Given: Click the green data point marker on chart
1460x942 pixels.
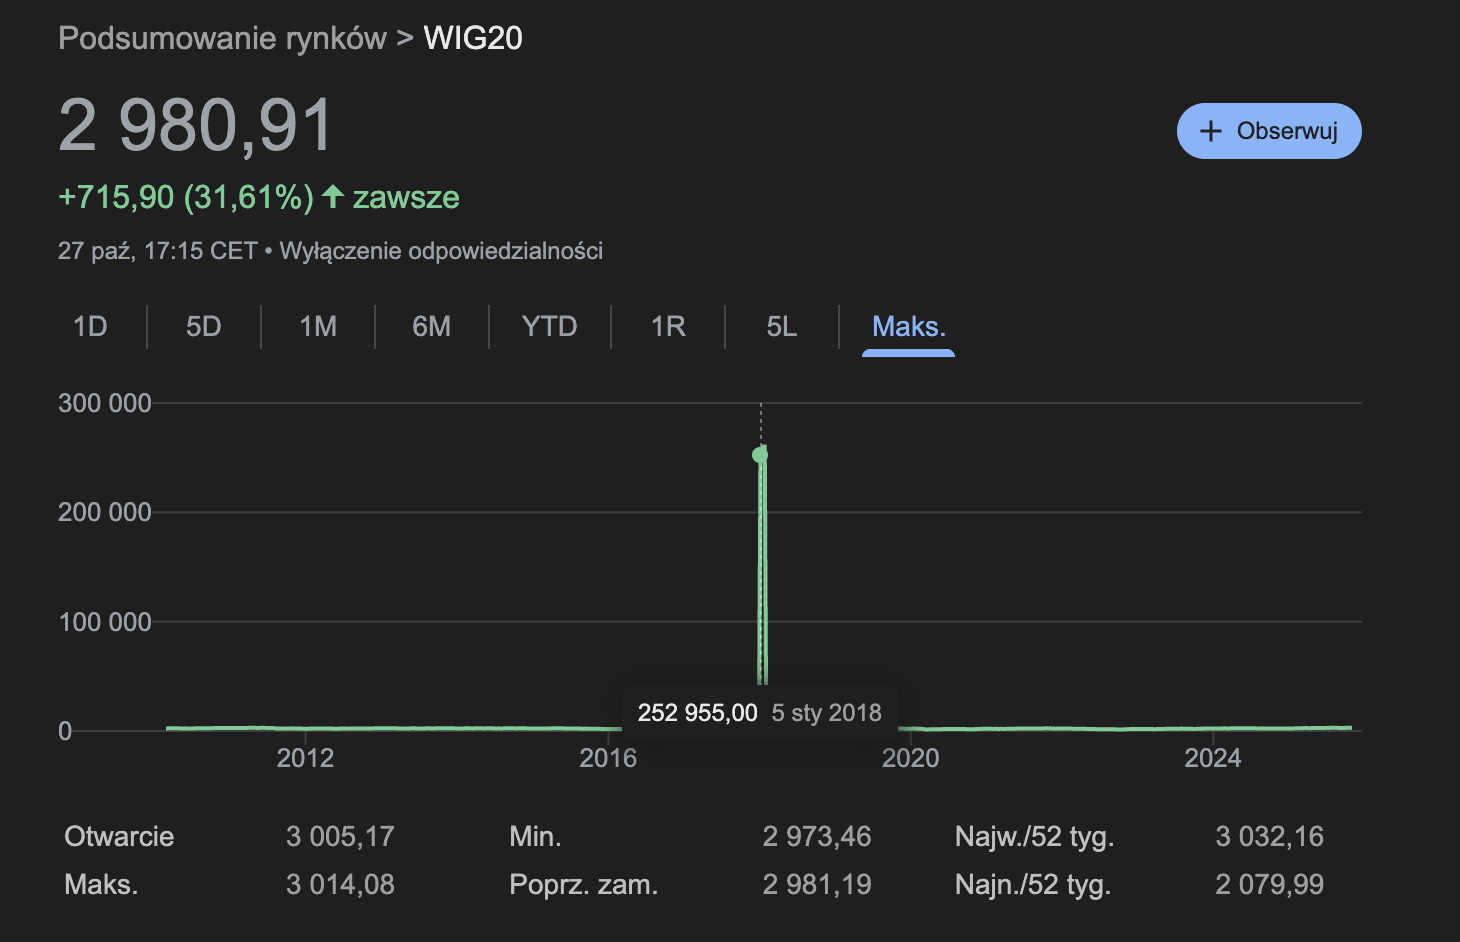Looking at the screenshot, I should coord(760,455).
